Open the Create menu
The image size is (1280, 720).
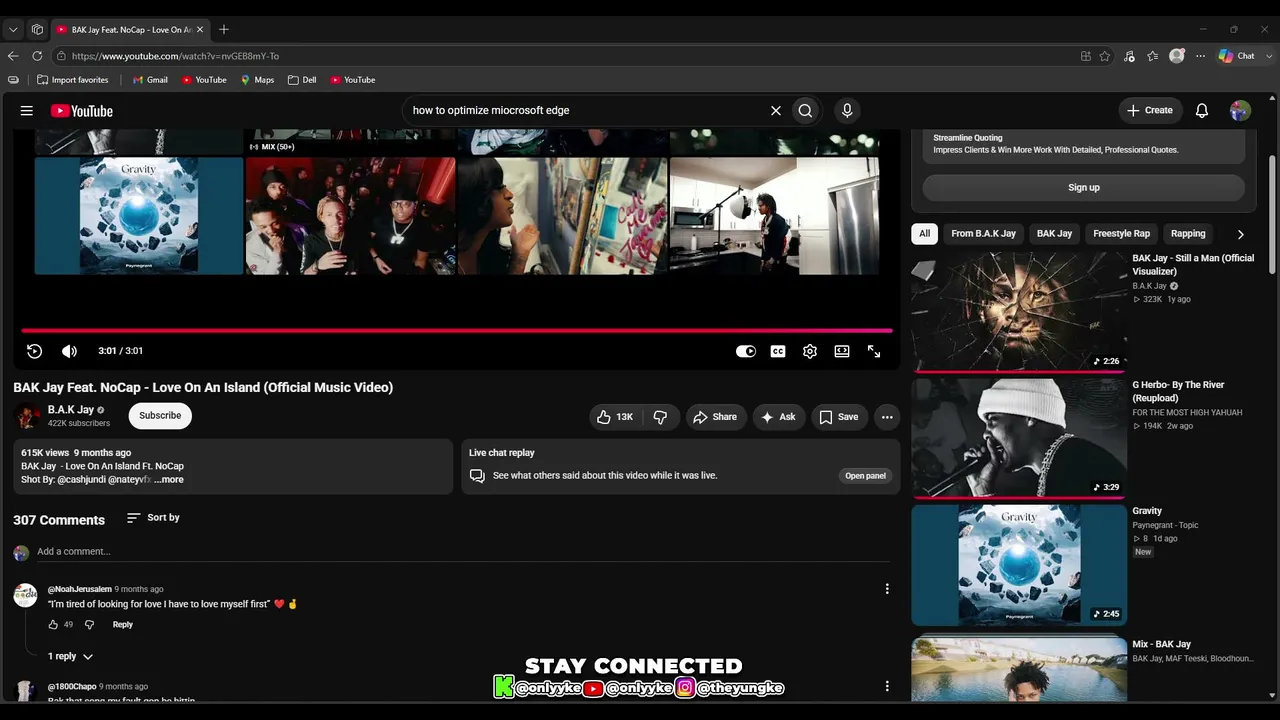pos(1150,111)
